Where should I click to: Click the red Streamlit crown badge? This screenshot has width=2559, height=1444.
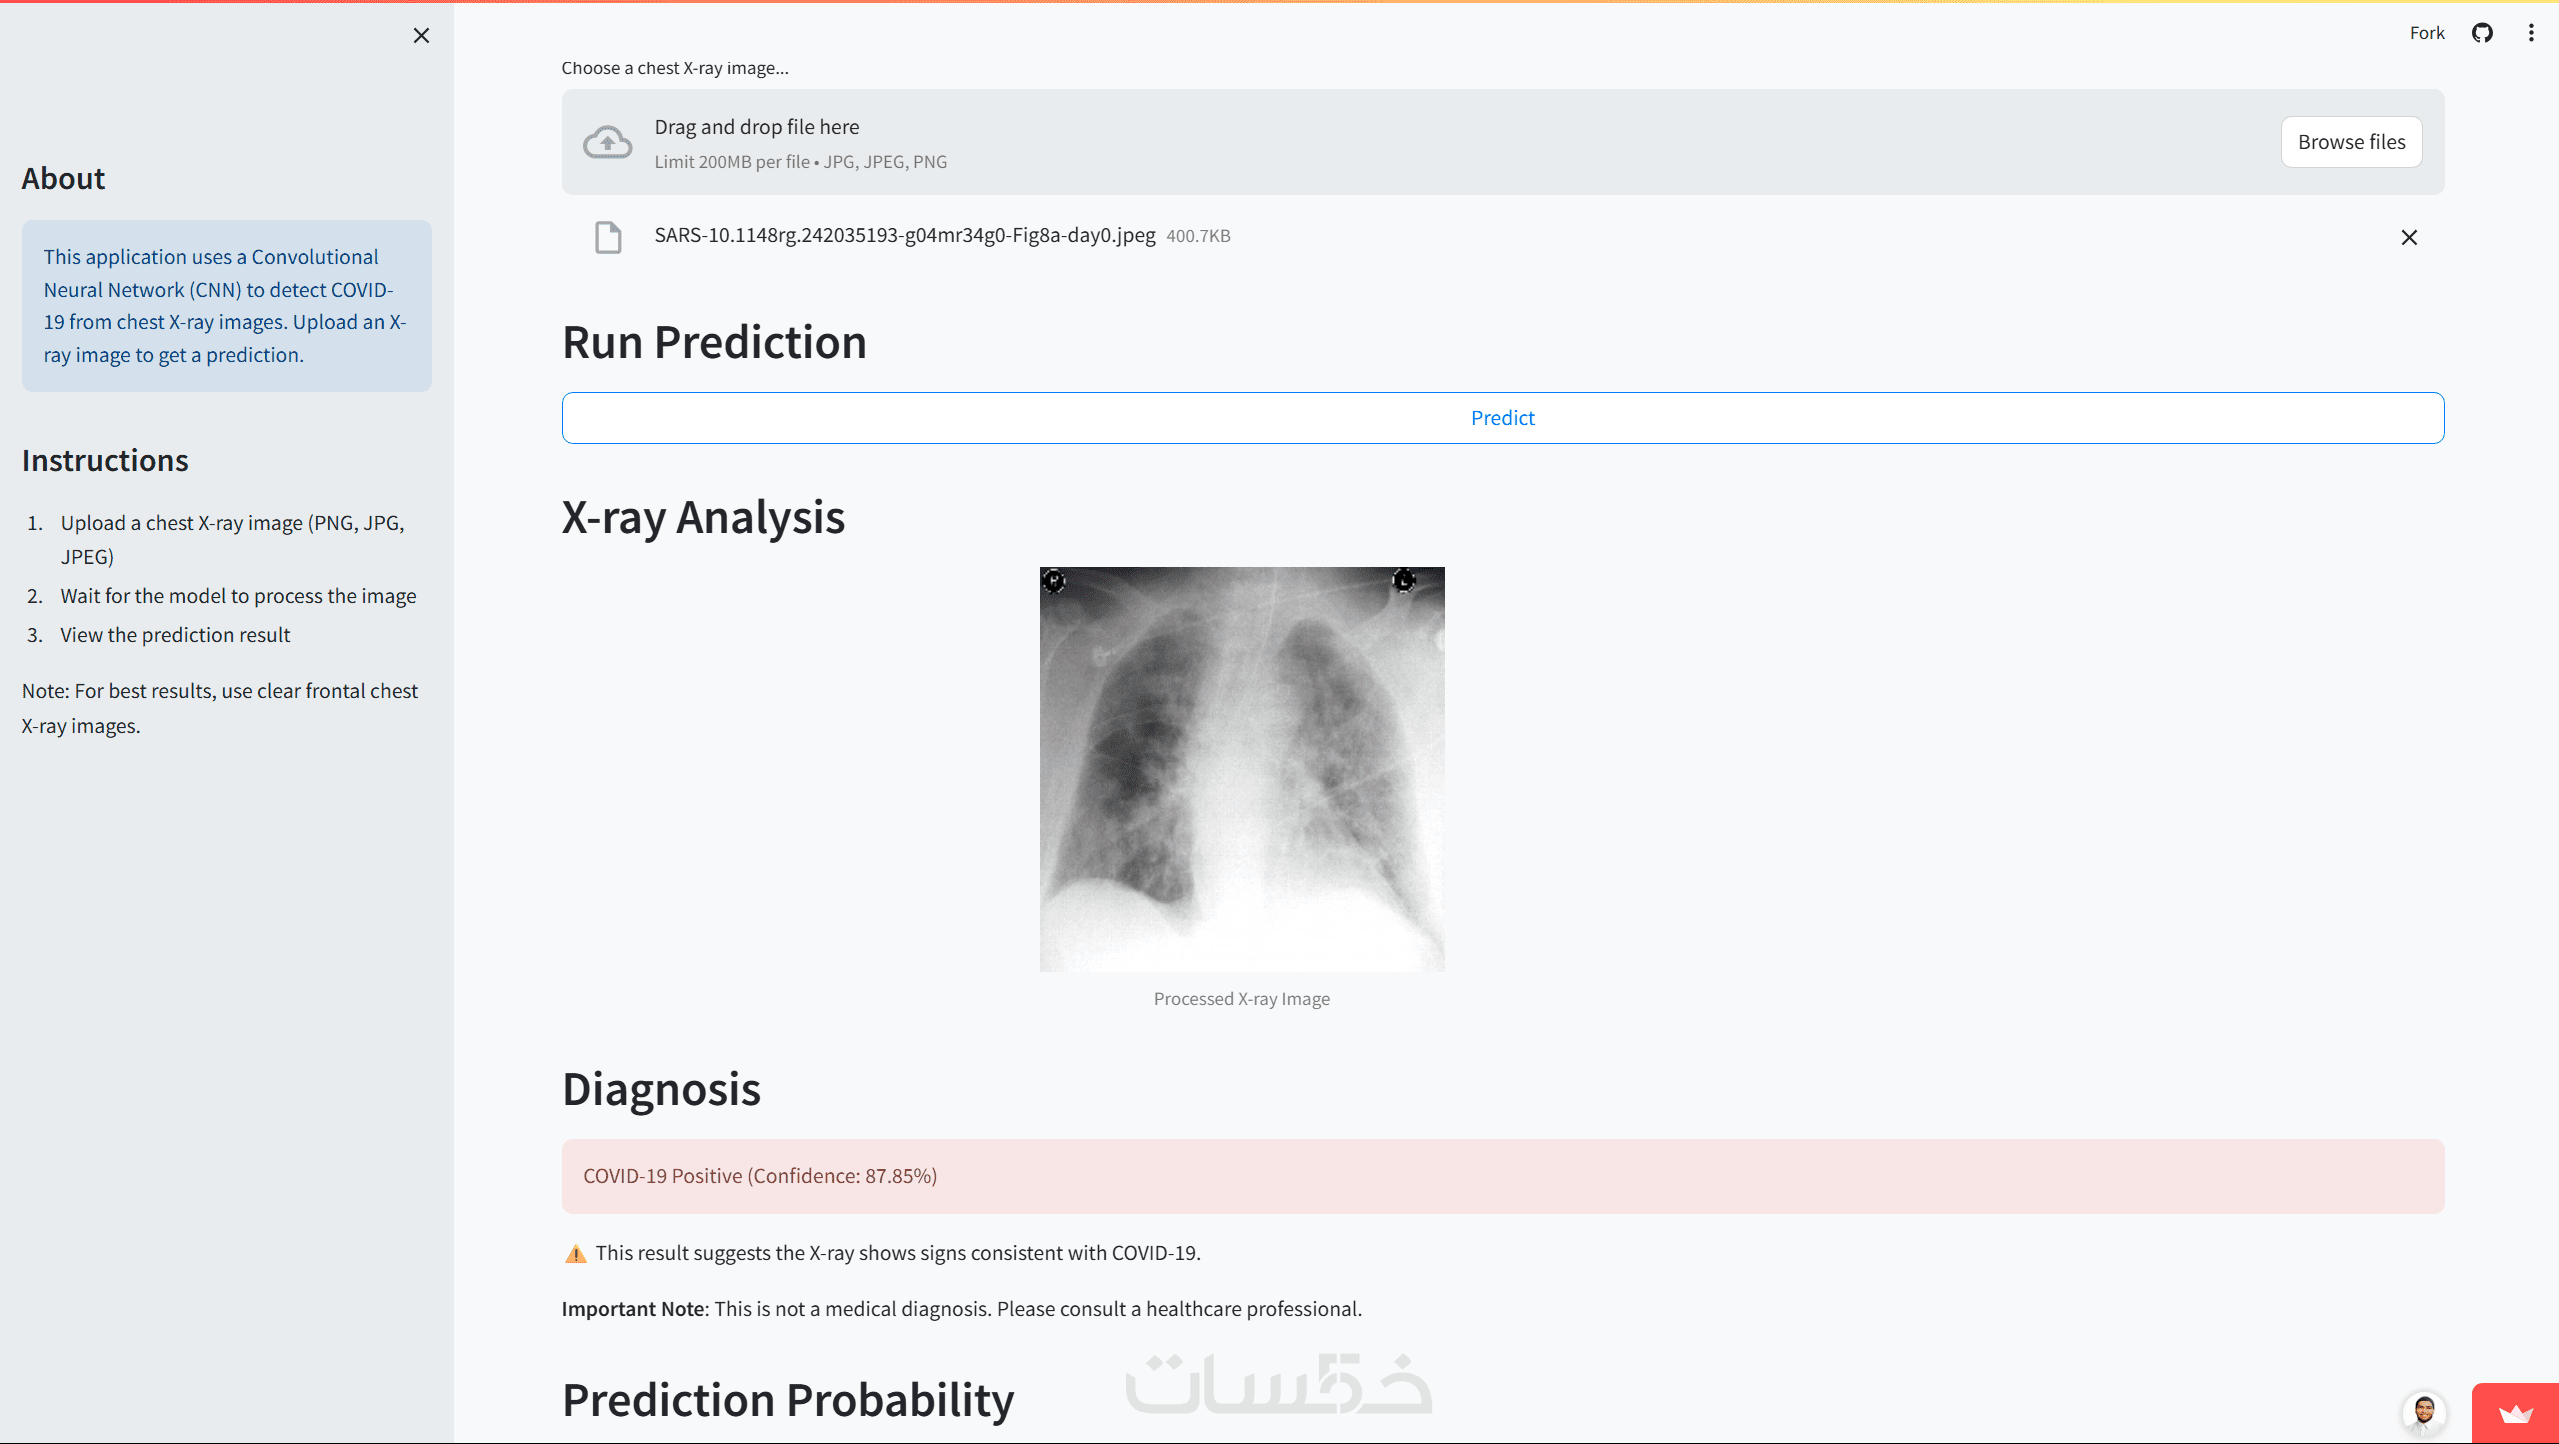tap(2514, 1414)
